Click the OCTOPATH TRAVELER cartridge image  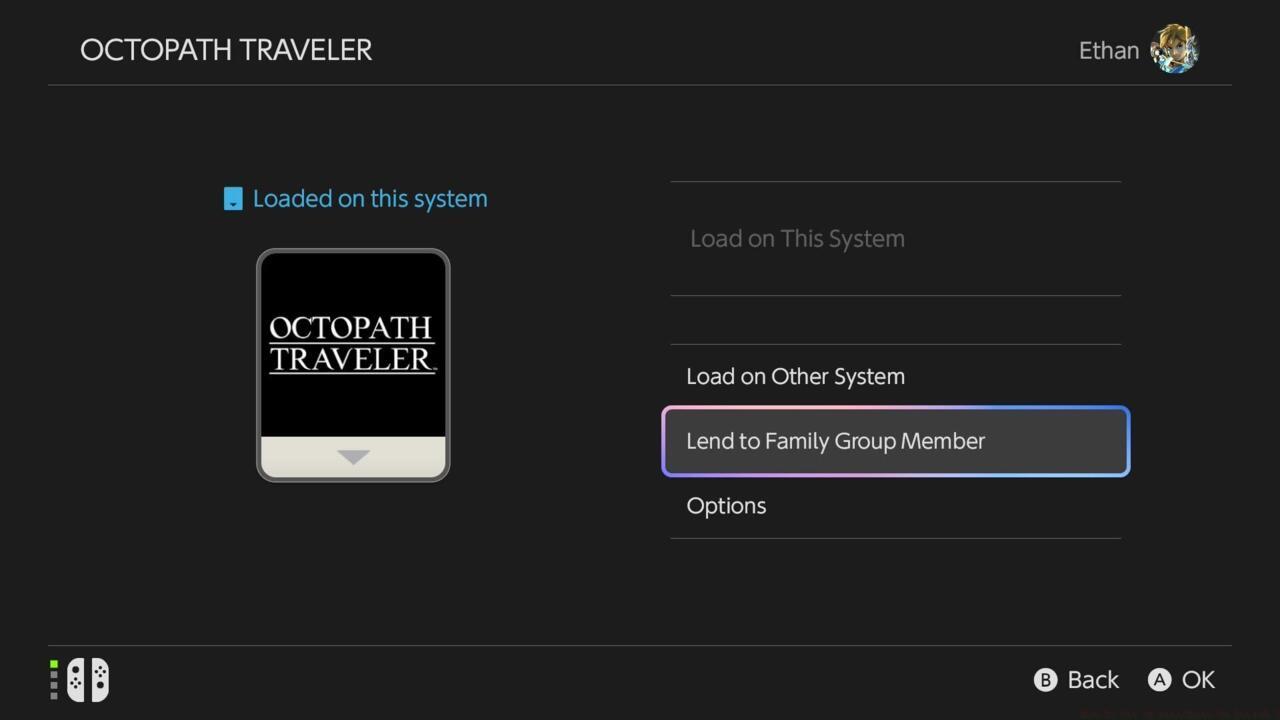(x=353, y=365)
